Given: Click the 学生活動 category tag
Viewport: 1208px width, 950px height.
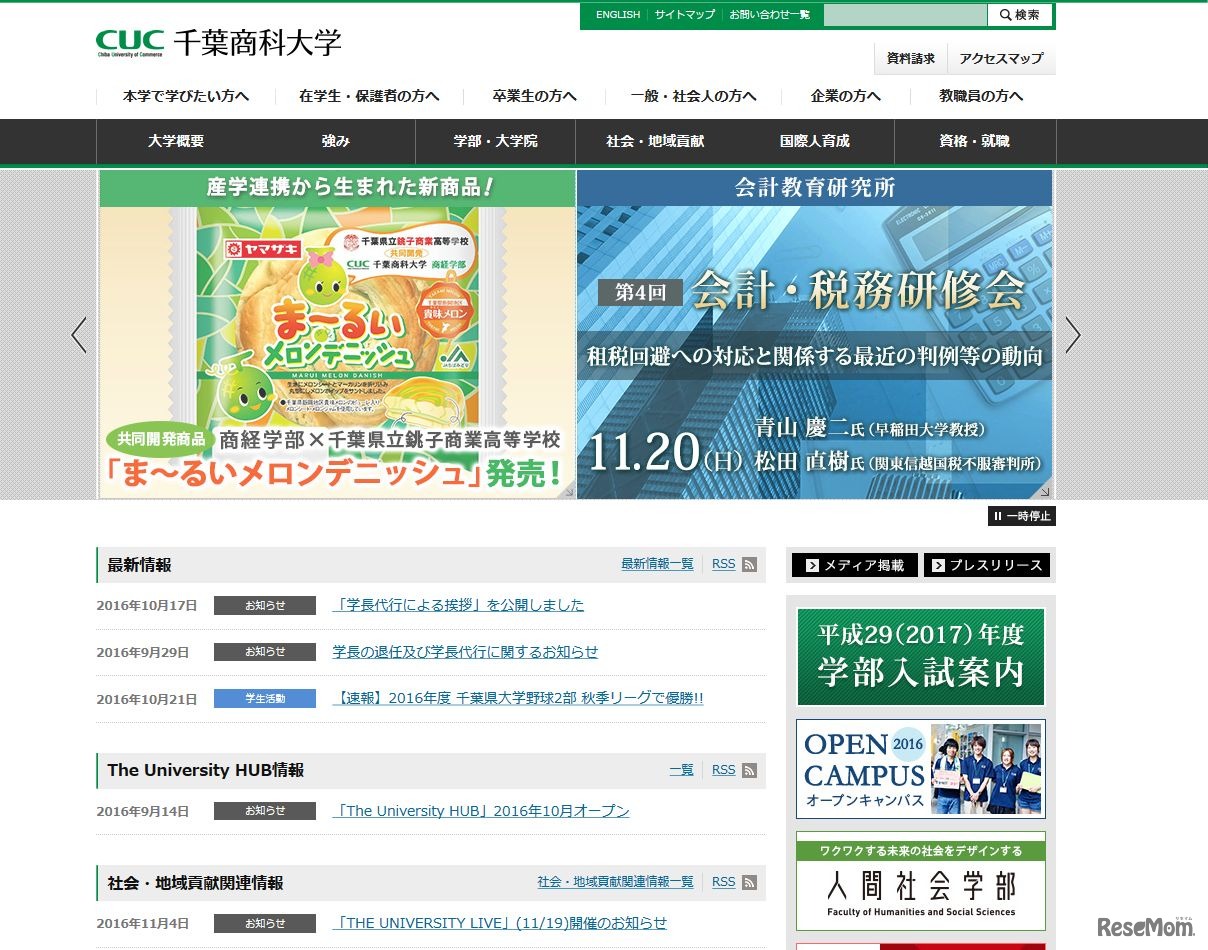Looking at the screenshot, I should 265,698.
